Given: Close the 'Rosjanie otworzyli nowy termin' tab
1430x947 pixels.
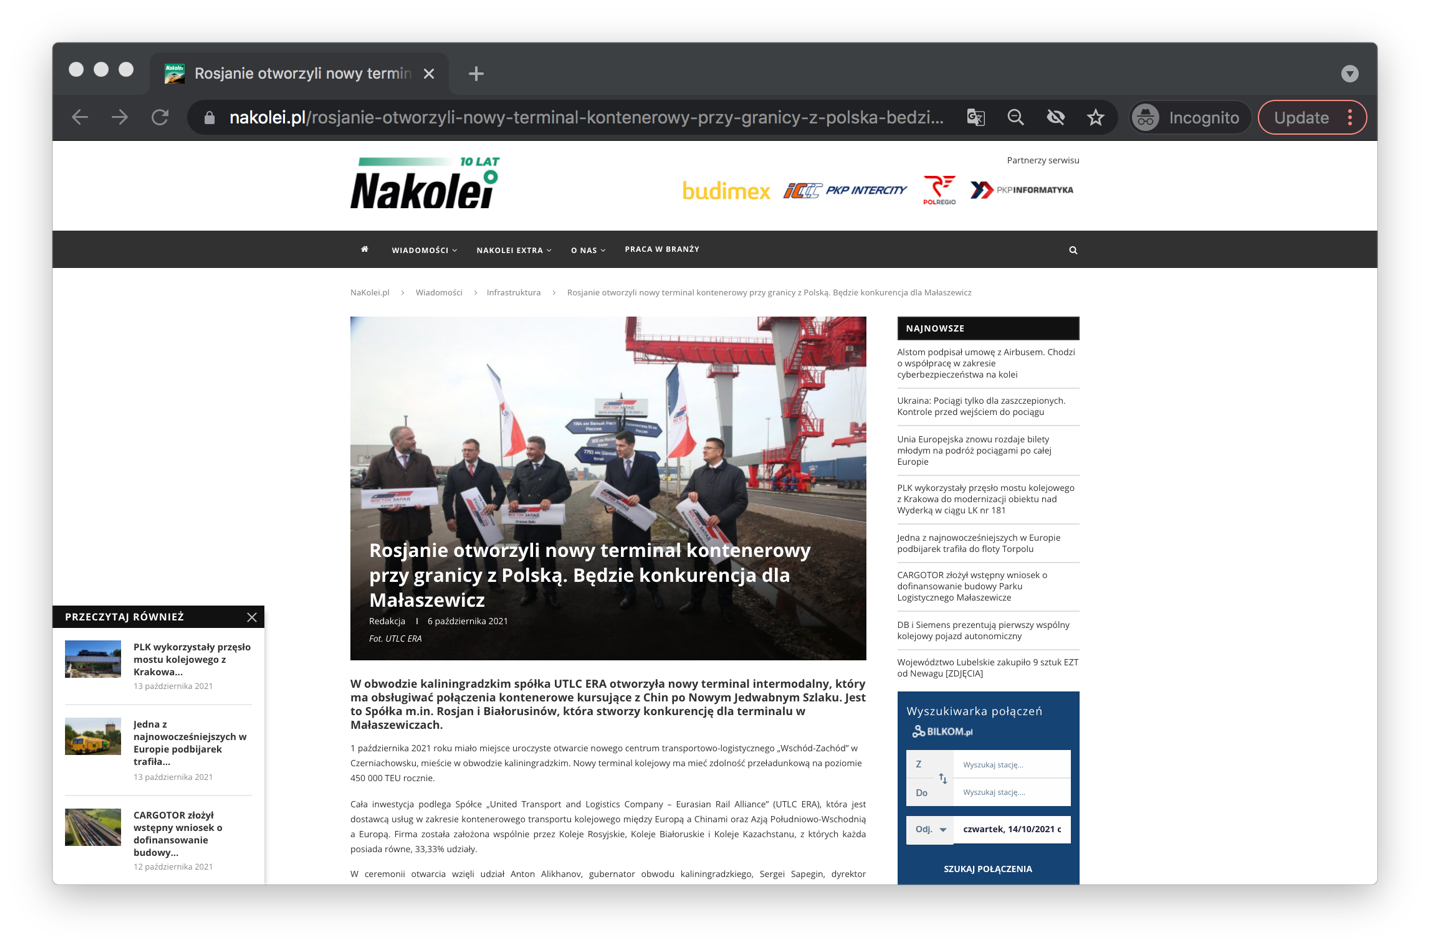Looking at the screenshot, I should coord(429,74).
